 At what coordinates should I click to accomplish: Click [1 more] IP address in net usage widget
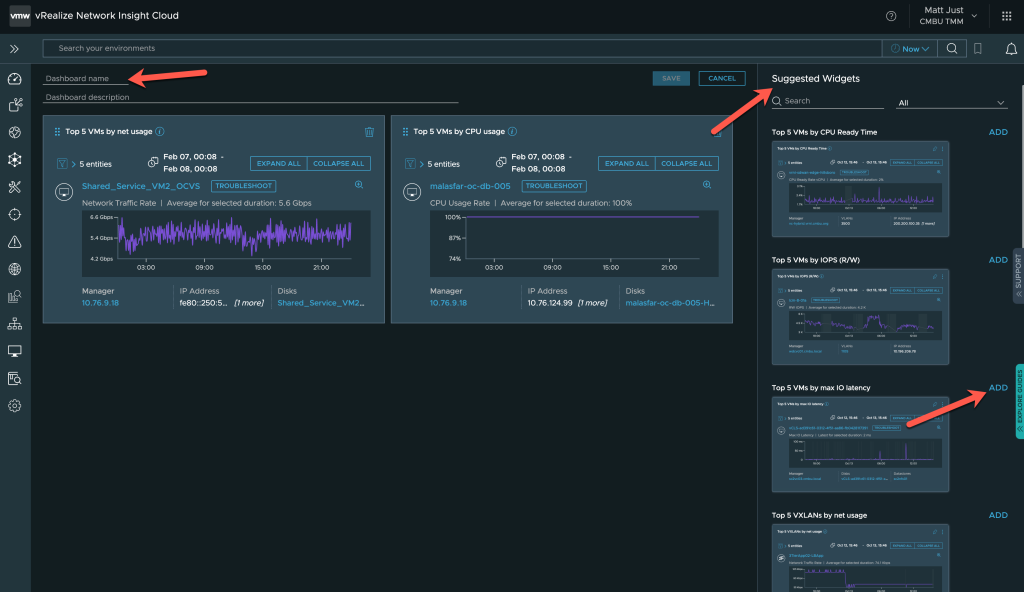249,303
